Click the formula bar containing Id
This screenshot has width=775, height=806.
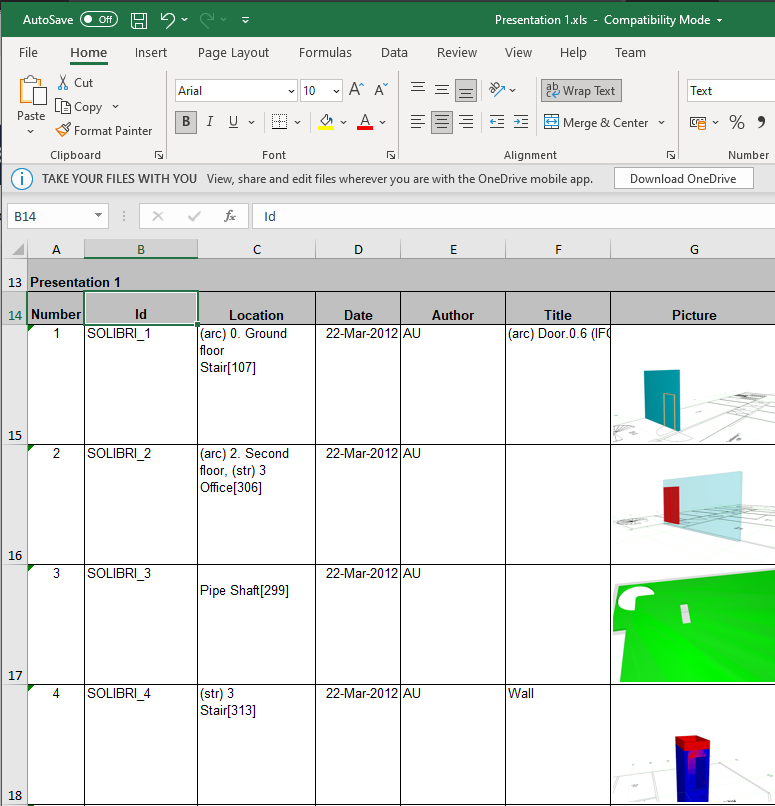click(x=513, y=216)
